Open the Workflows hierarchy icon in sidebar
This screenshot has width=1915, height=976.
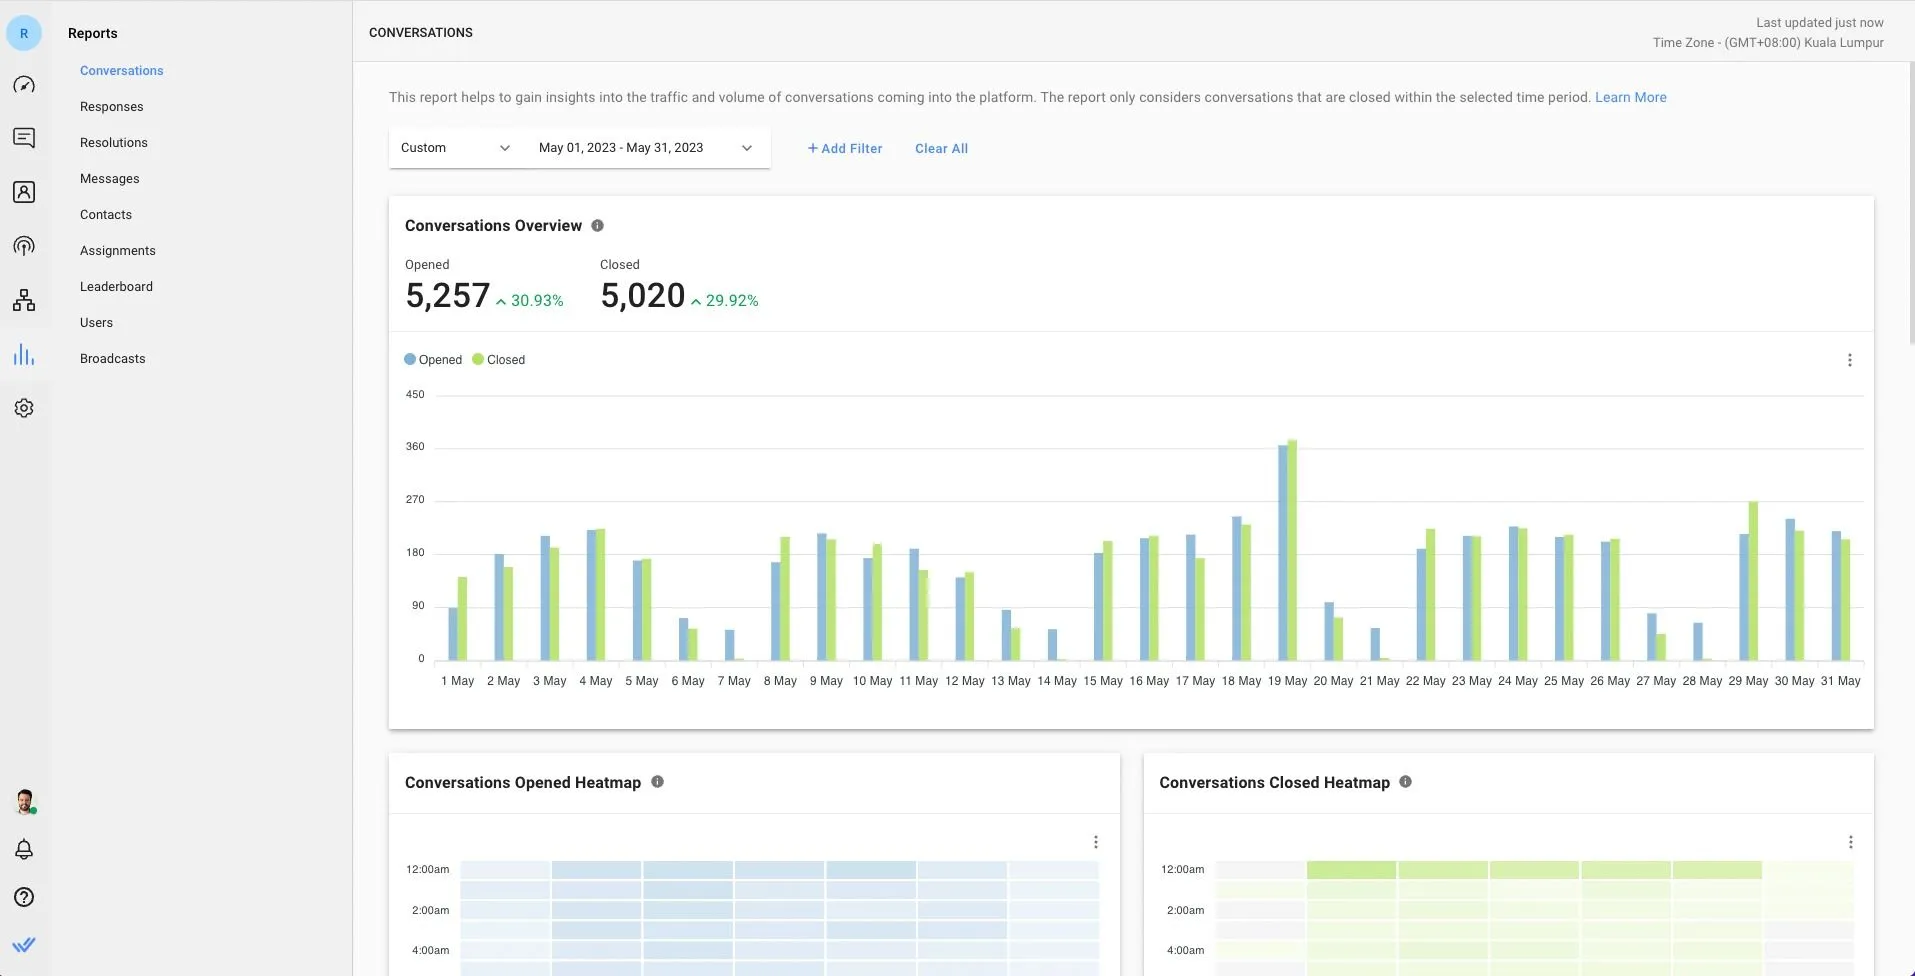[x=24, y=300]
